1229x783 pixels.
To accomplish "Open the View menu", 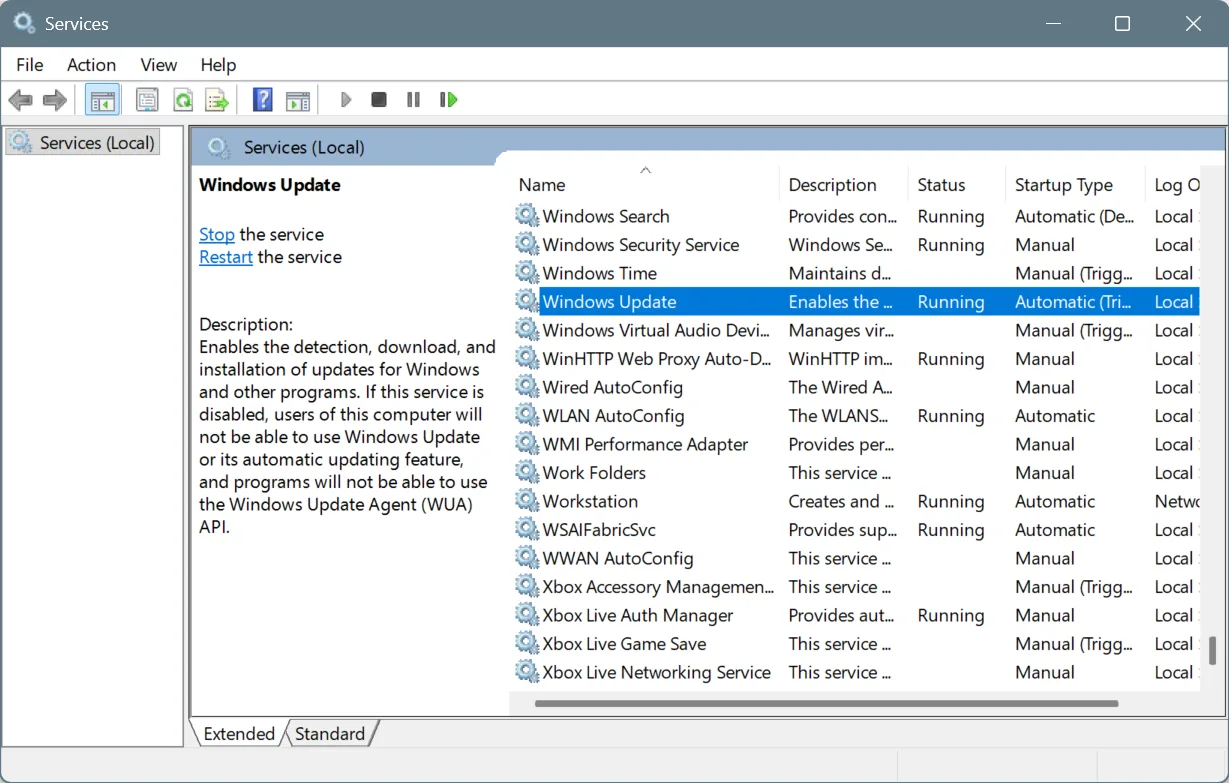I will pyautogui.click(x=158, y=64).
